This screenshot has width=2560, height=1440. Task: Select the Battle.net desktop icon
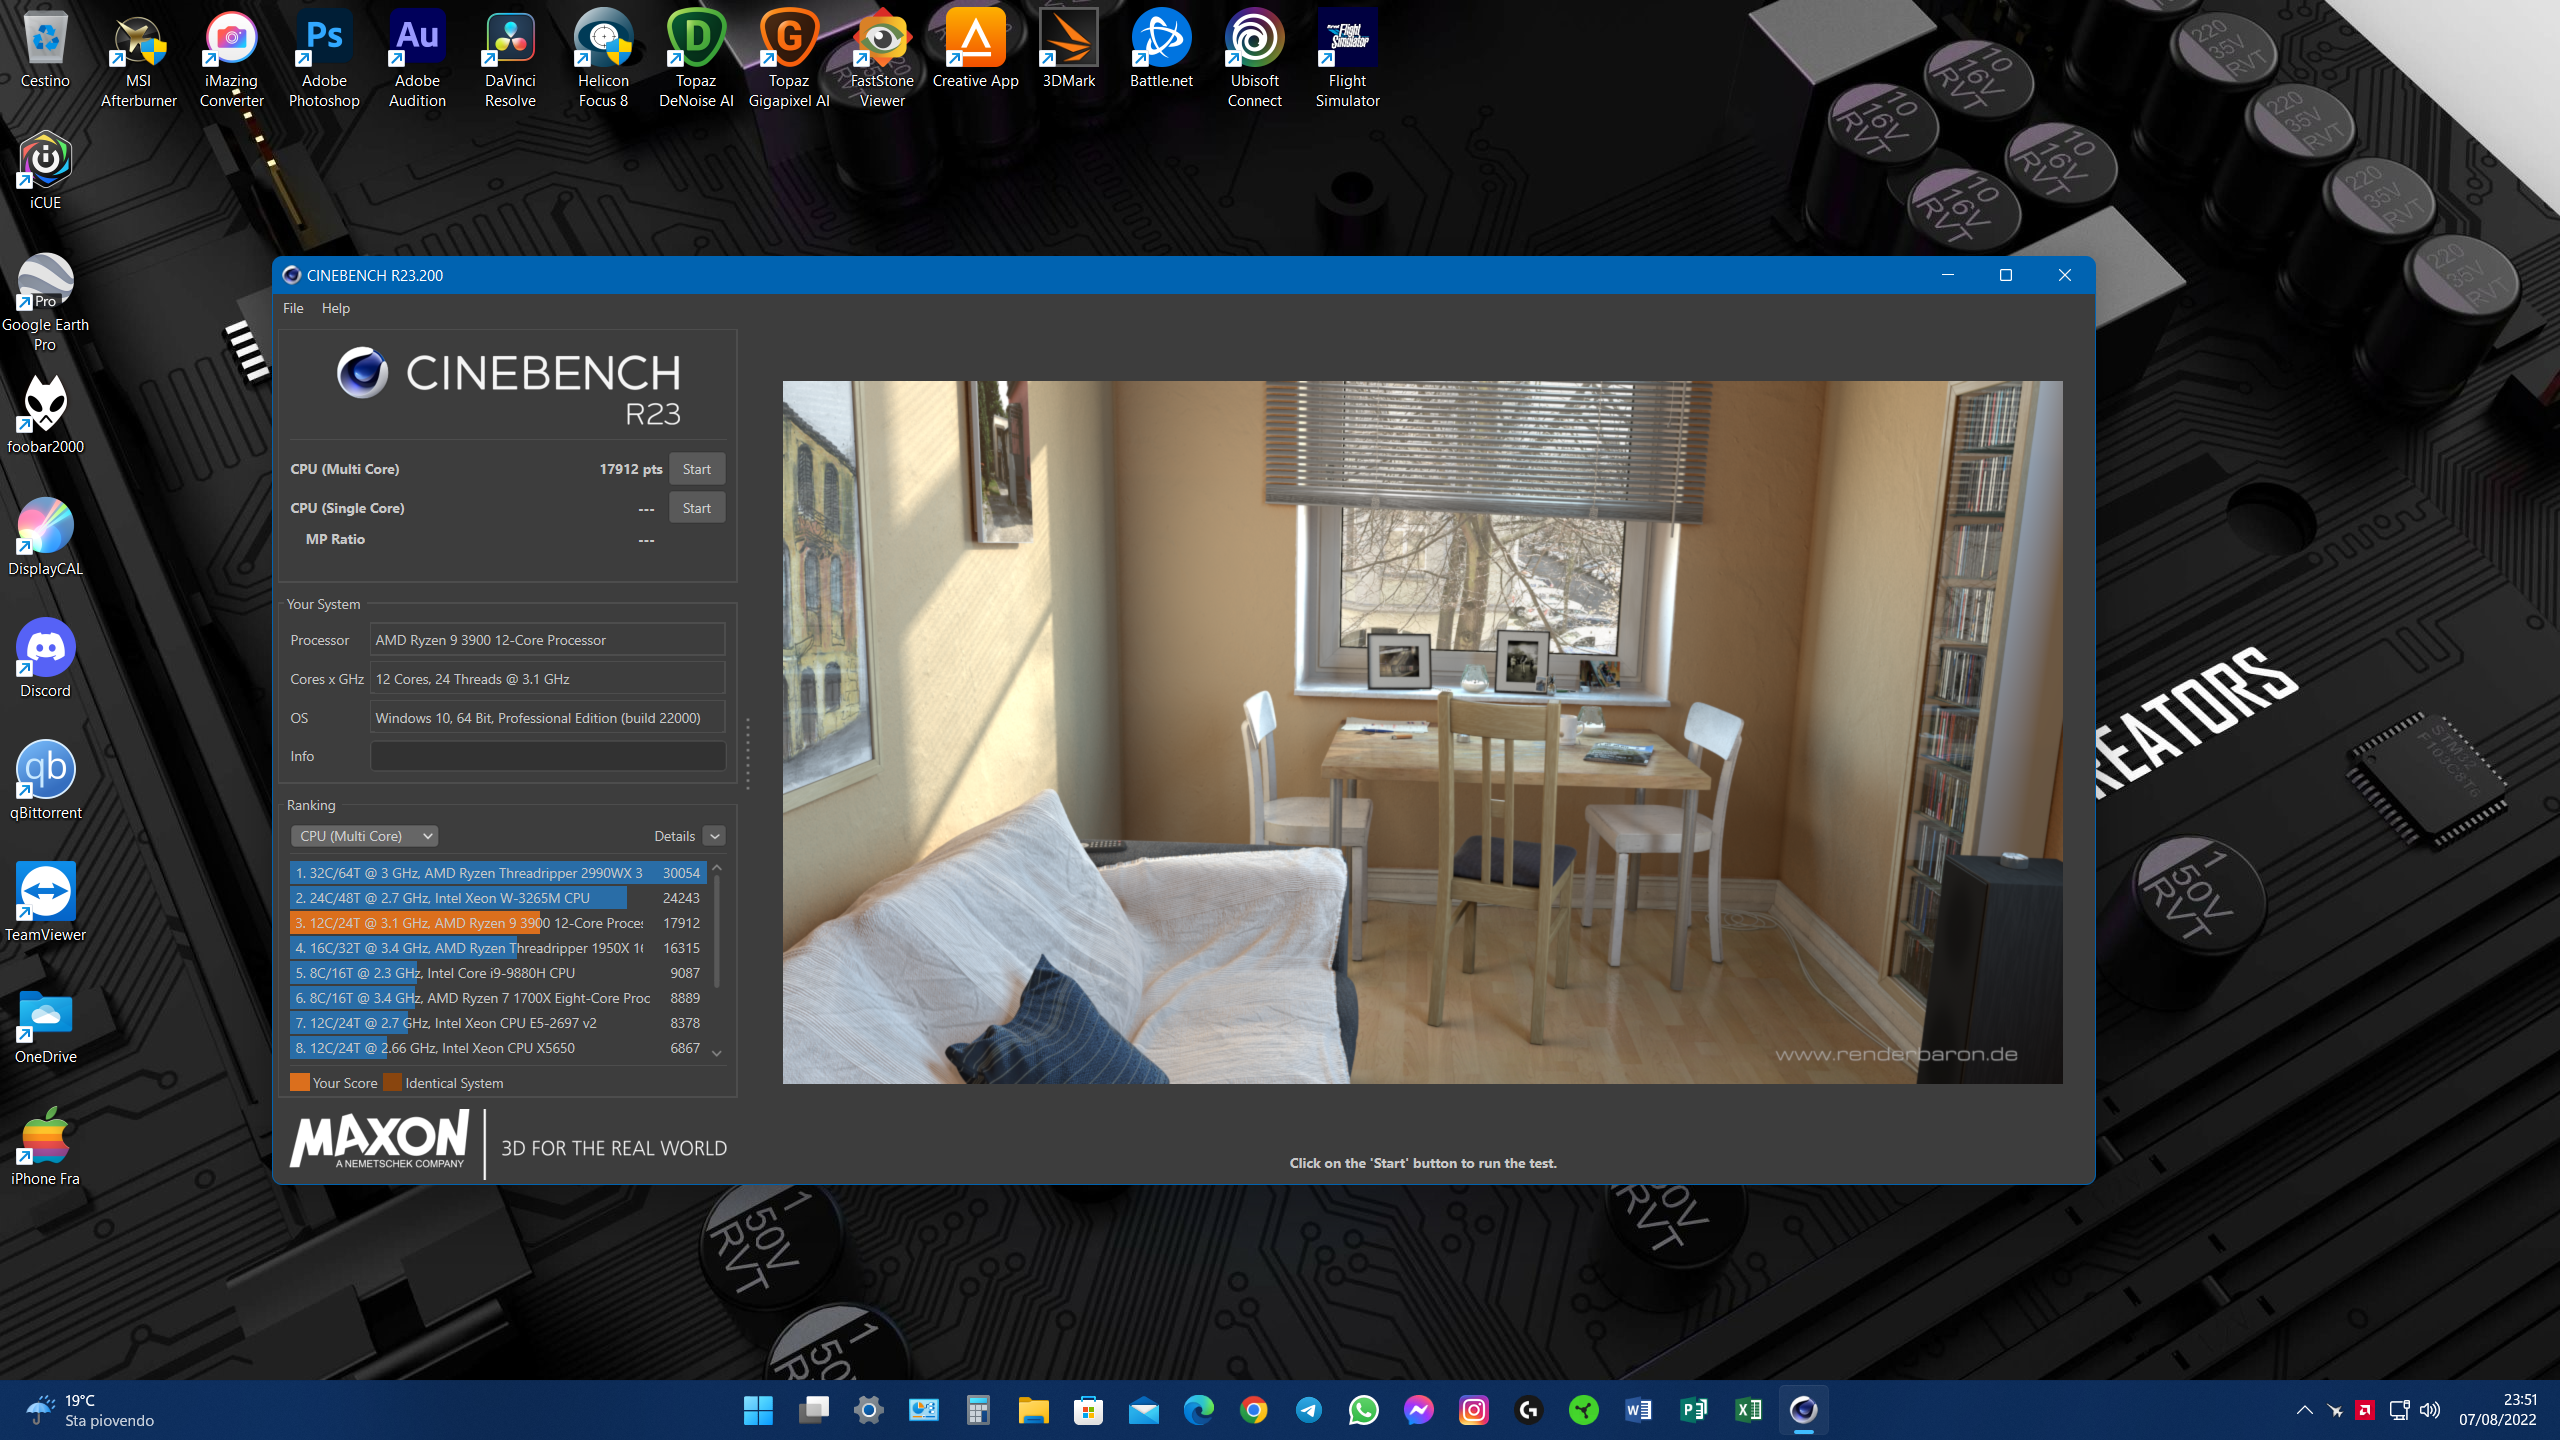pyautogui.click(x=1161, y=50)
